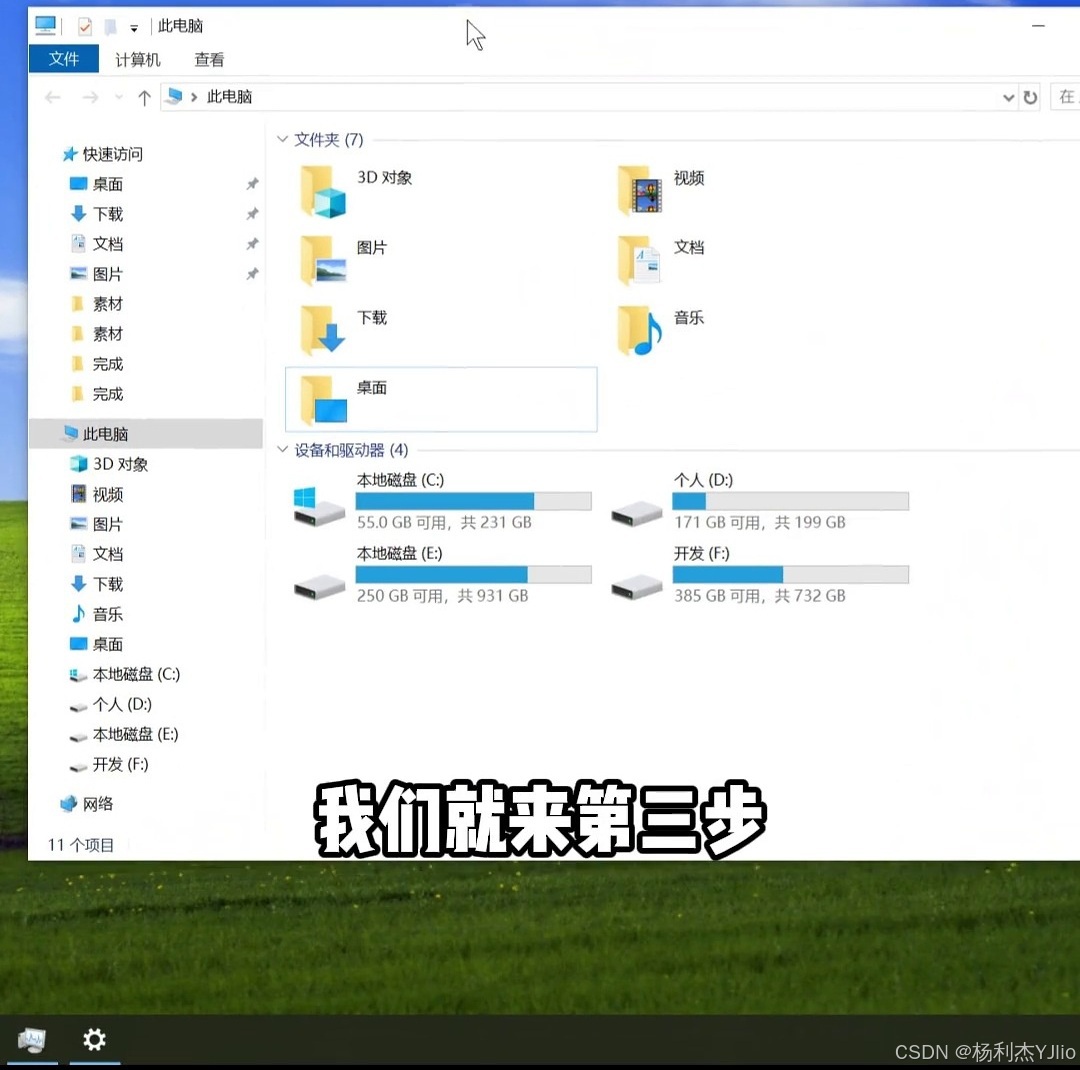Click the 11 个项目 status text
Image resolution: width=1080 pixels, height=1070 pixels.
tap(81, 845)
